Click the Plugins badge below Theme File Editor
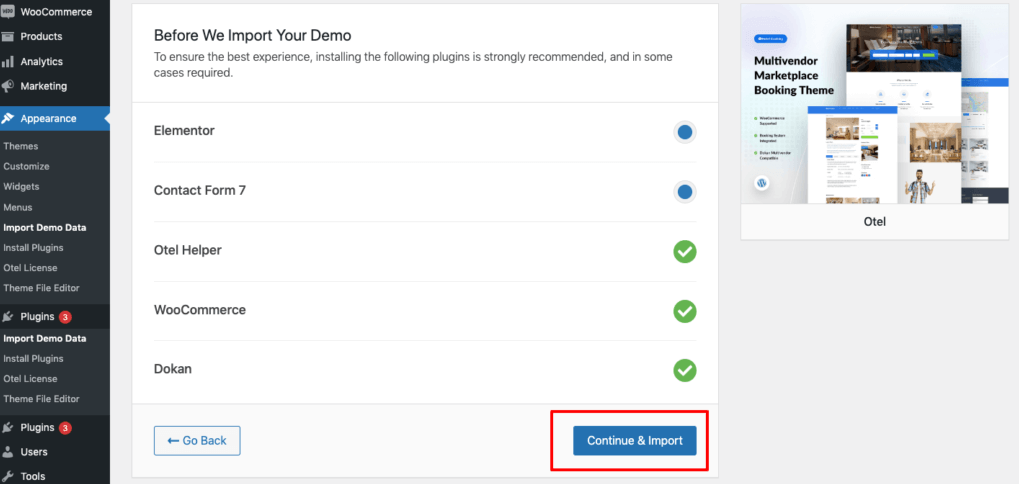The image size is (1019, 484). 65,318
